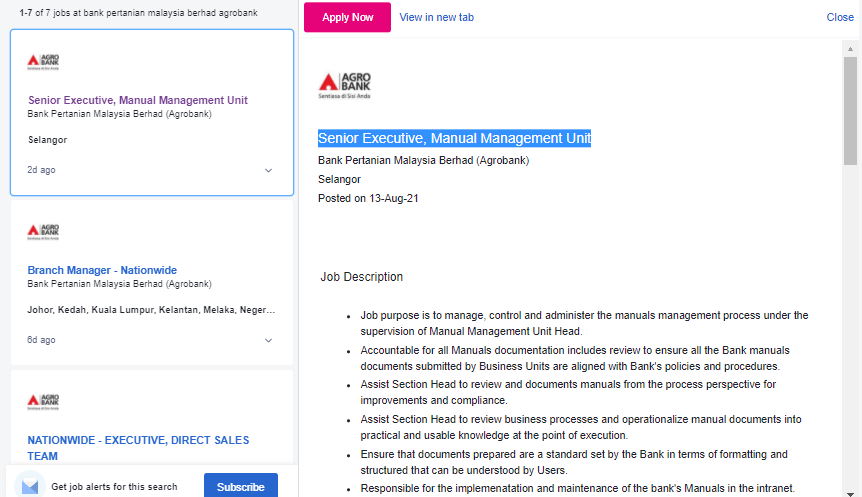Image resolution: width=862 pixels, height=497 pixels.
Task: Click bullet about Manuals in the intranet
Action: click(x=577, y=488)
